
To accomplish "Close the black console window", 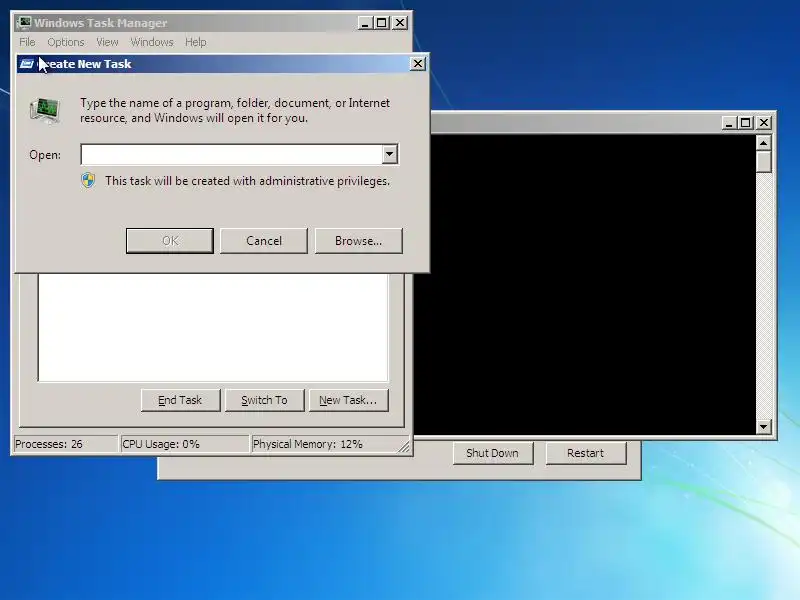I will click(764, 123).
